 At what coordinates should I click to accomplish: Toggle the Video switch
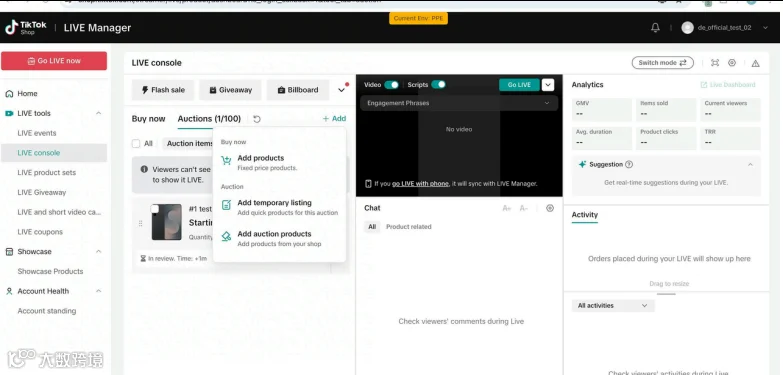(x=392, y=85)
